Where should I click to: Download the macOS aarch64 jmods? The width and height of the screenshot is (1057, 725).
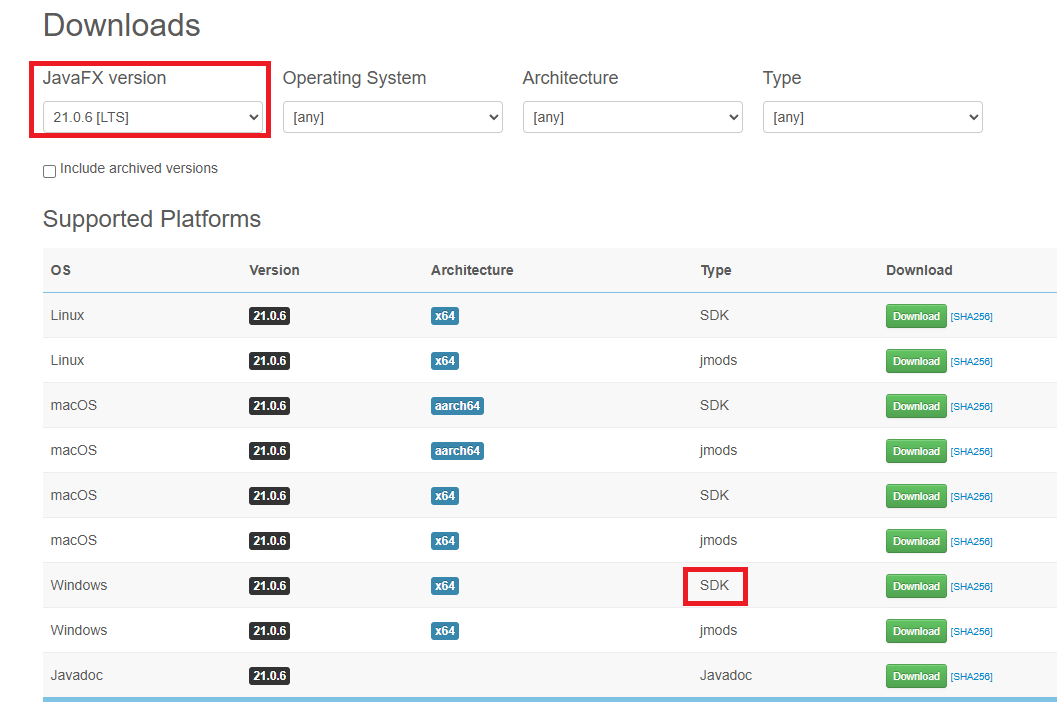point(916,451)
